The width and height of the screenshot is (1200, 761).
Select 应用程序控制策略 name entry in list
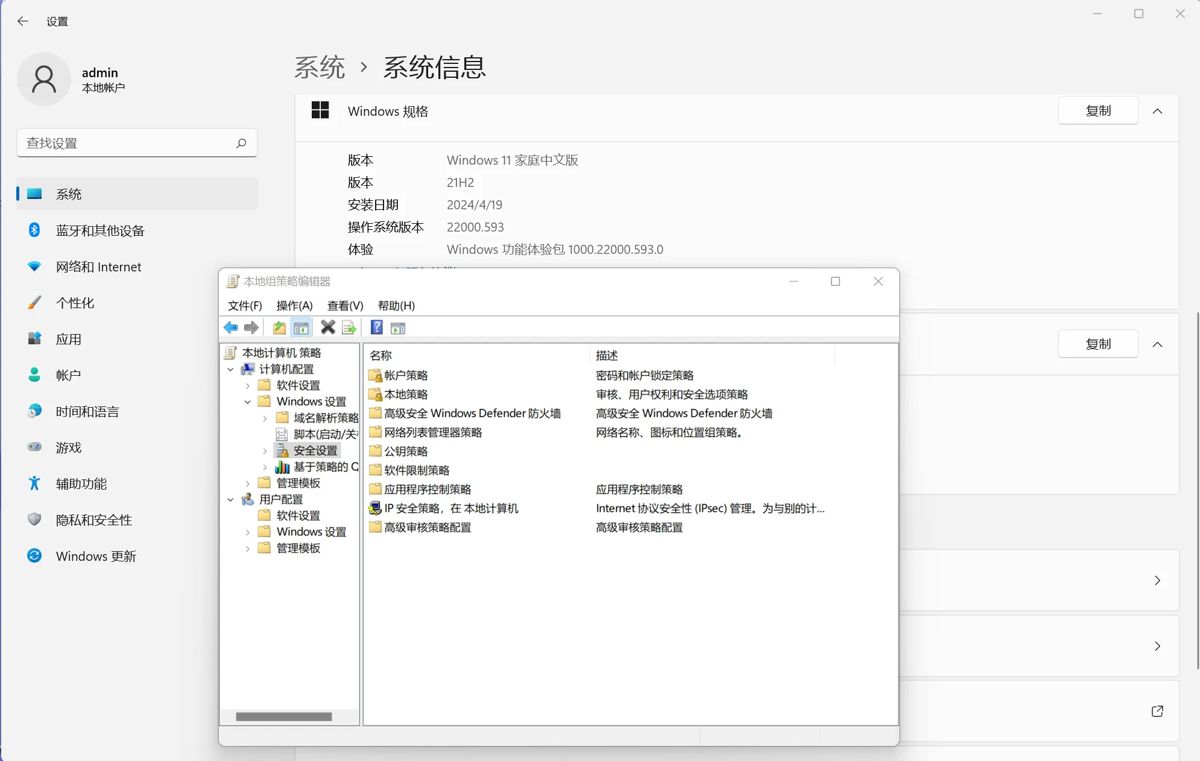click(428, 489)
